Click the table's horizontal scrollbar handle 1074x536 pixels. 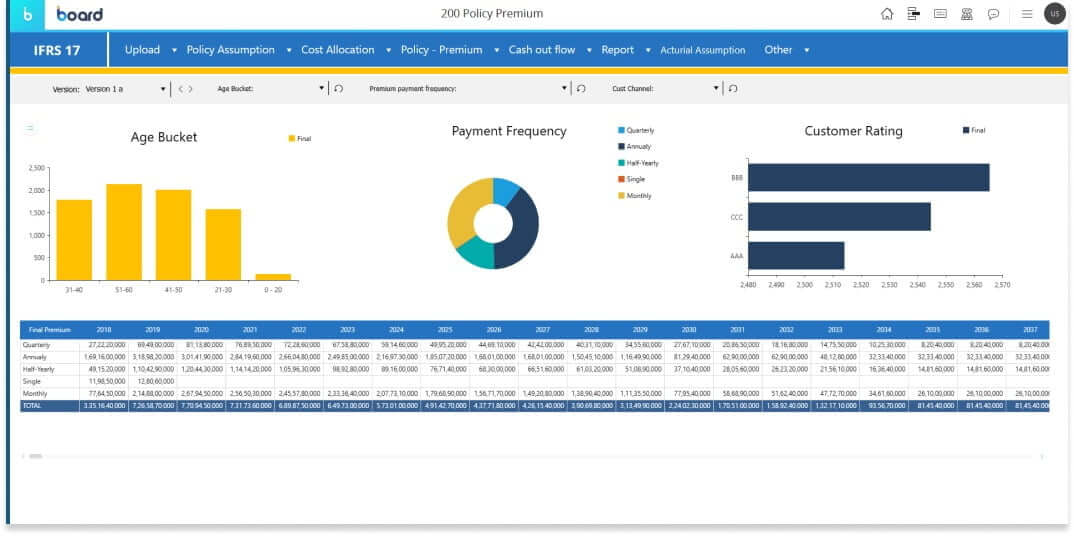36,456
